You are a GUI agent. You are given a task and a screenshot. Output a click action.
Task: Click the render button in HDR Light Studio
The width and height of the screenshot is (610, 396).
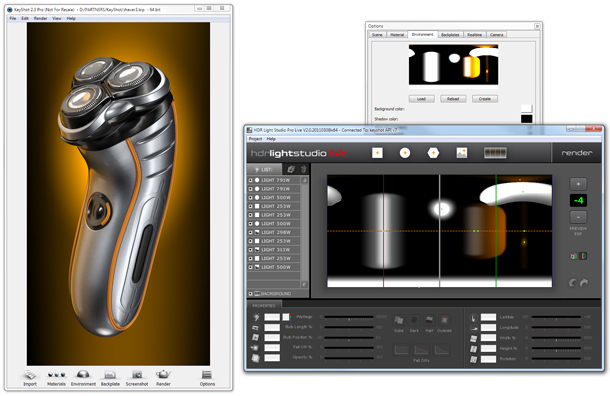point(577,153)
